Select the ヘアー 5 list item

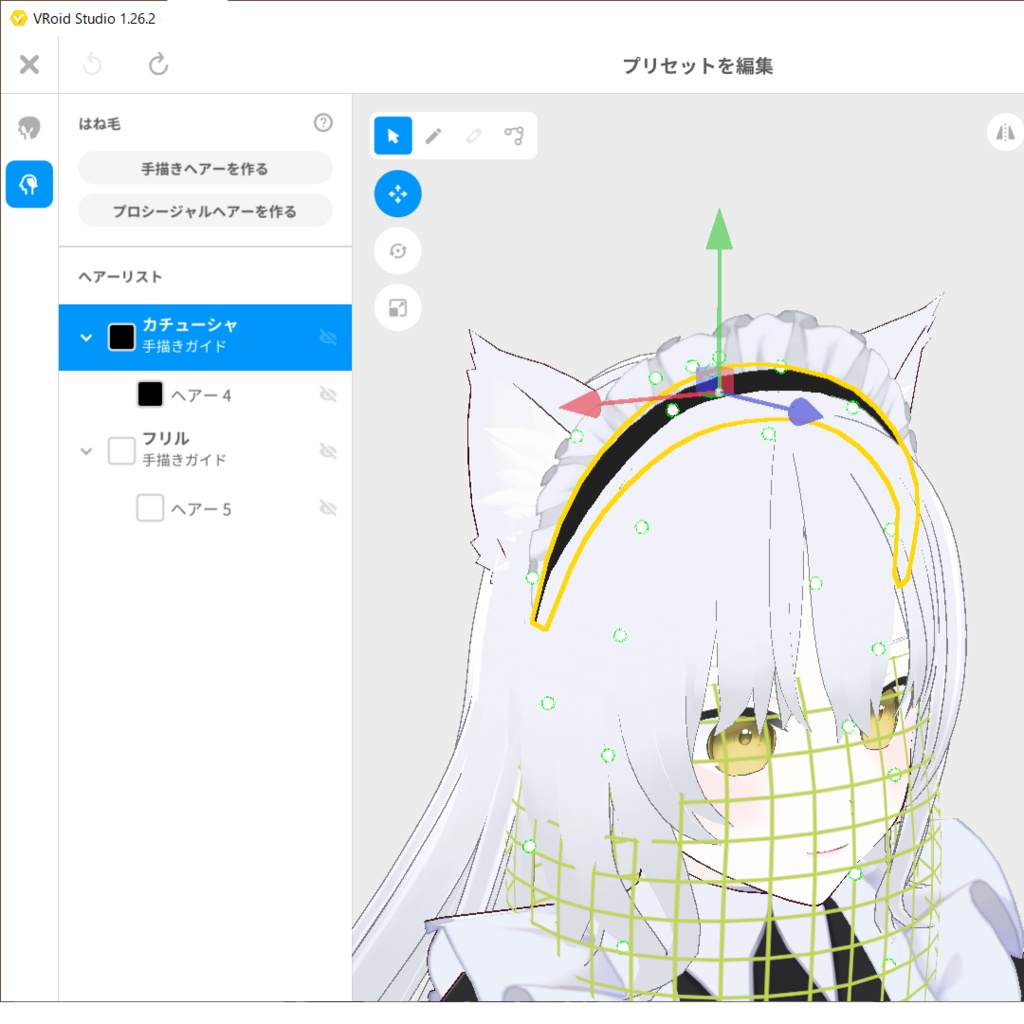point(200,507)
